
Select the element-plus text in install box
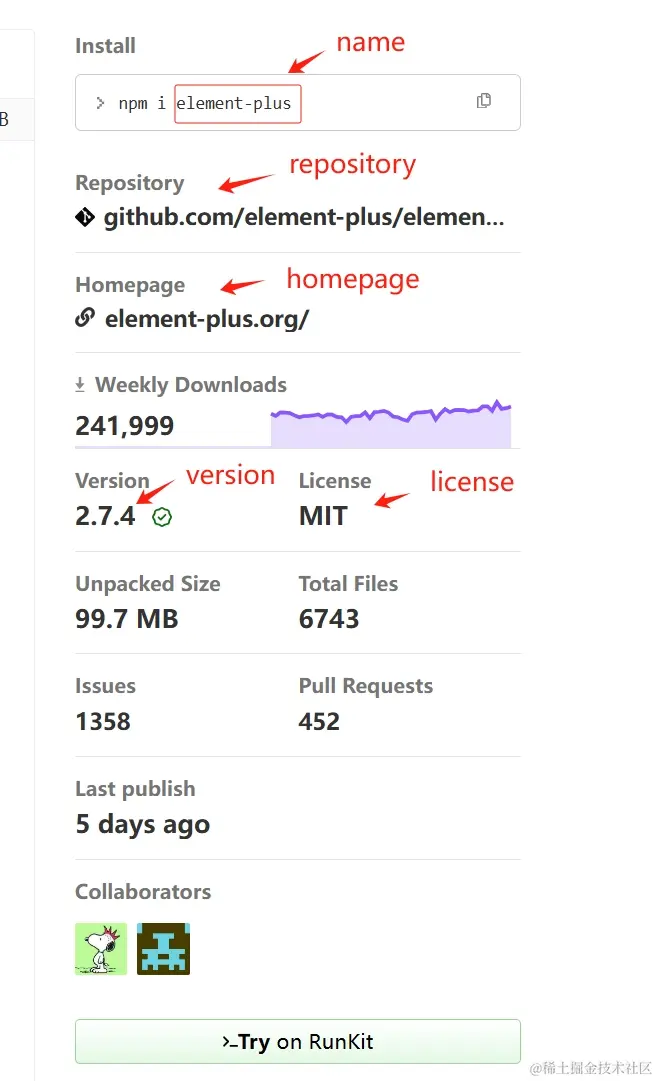(x=234, y=103)
